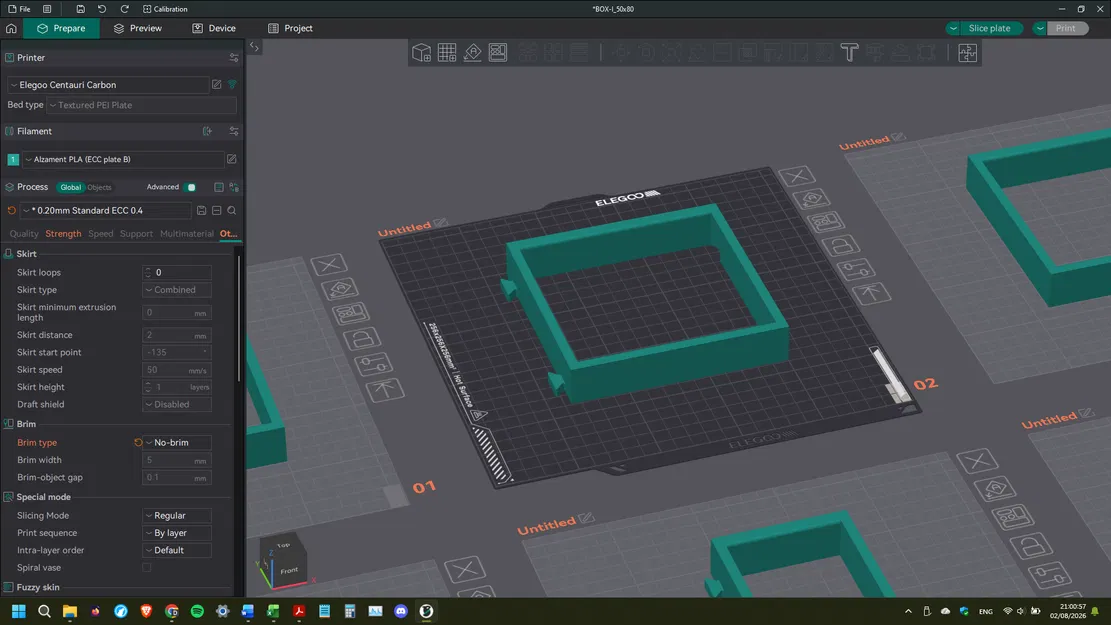Open Alzament PLA filament dropdown
Image resolution: width=1111 pixels, height=625 pixels.
point(124,159)
